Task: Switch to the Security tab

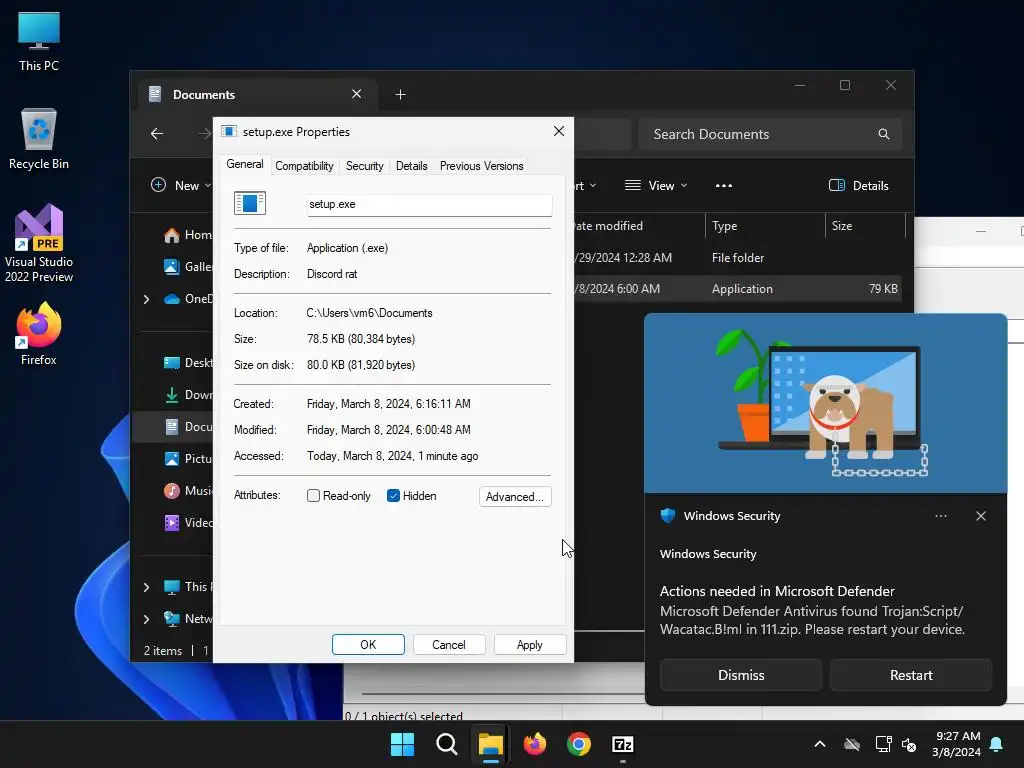Action: click(364, 166)
